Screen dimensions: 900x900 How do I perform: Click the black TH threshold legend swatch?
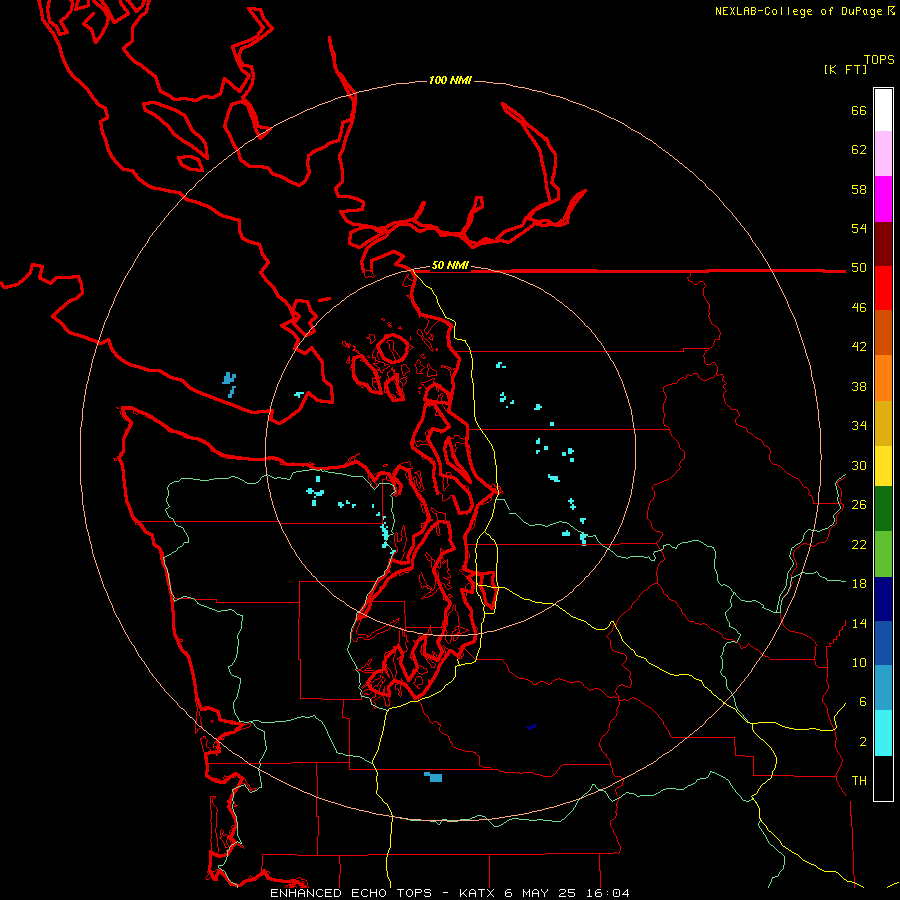point(883,778)
